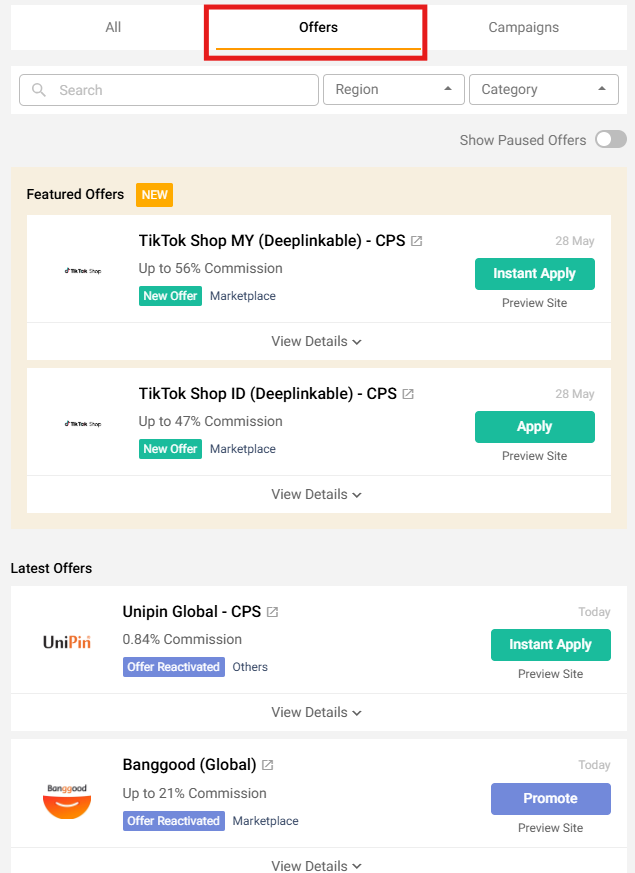
Task: Open the Region dropdown
Action: tap(394, 90)
